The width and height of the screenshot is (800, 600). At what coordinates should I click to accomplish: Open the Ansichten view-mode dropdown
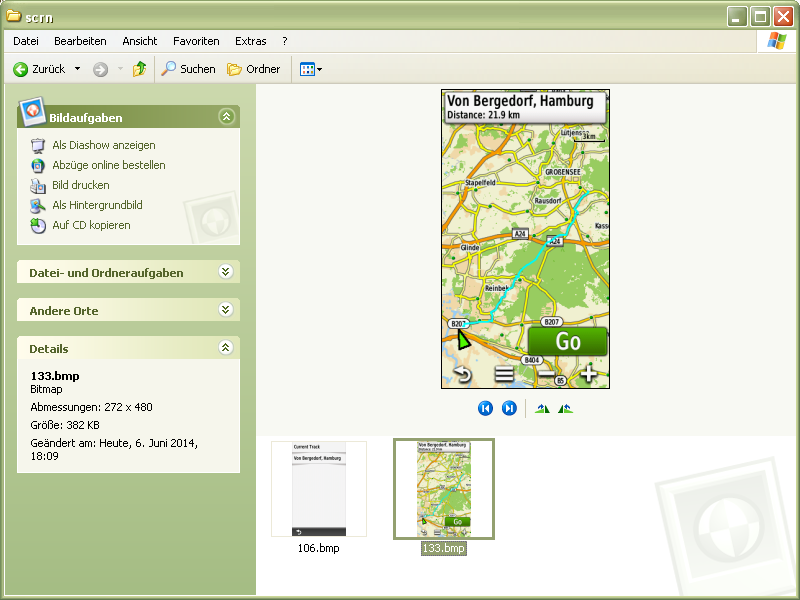pos(311,69)
